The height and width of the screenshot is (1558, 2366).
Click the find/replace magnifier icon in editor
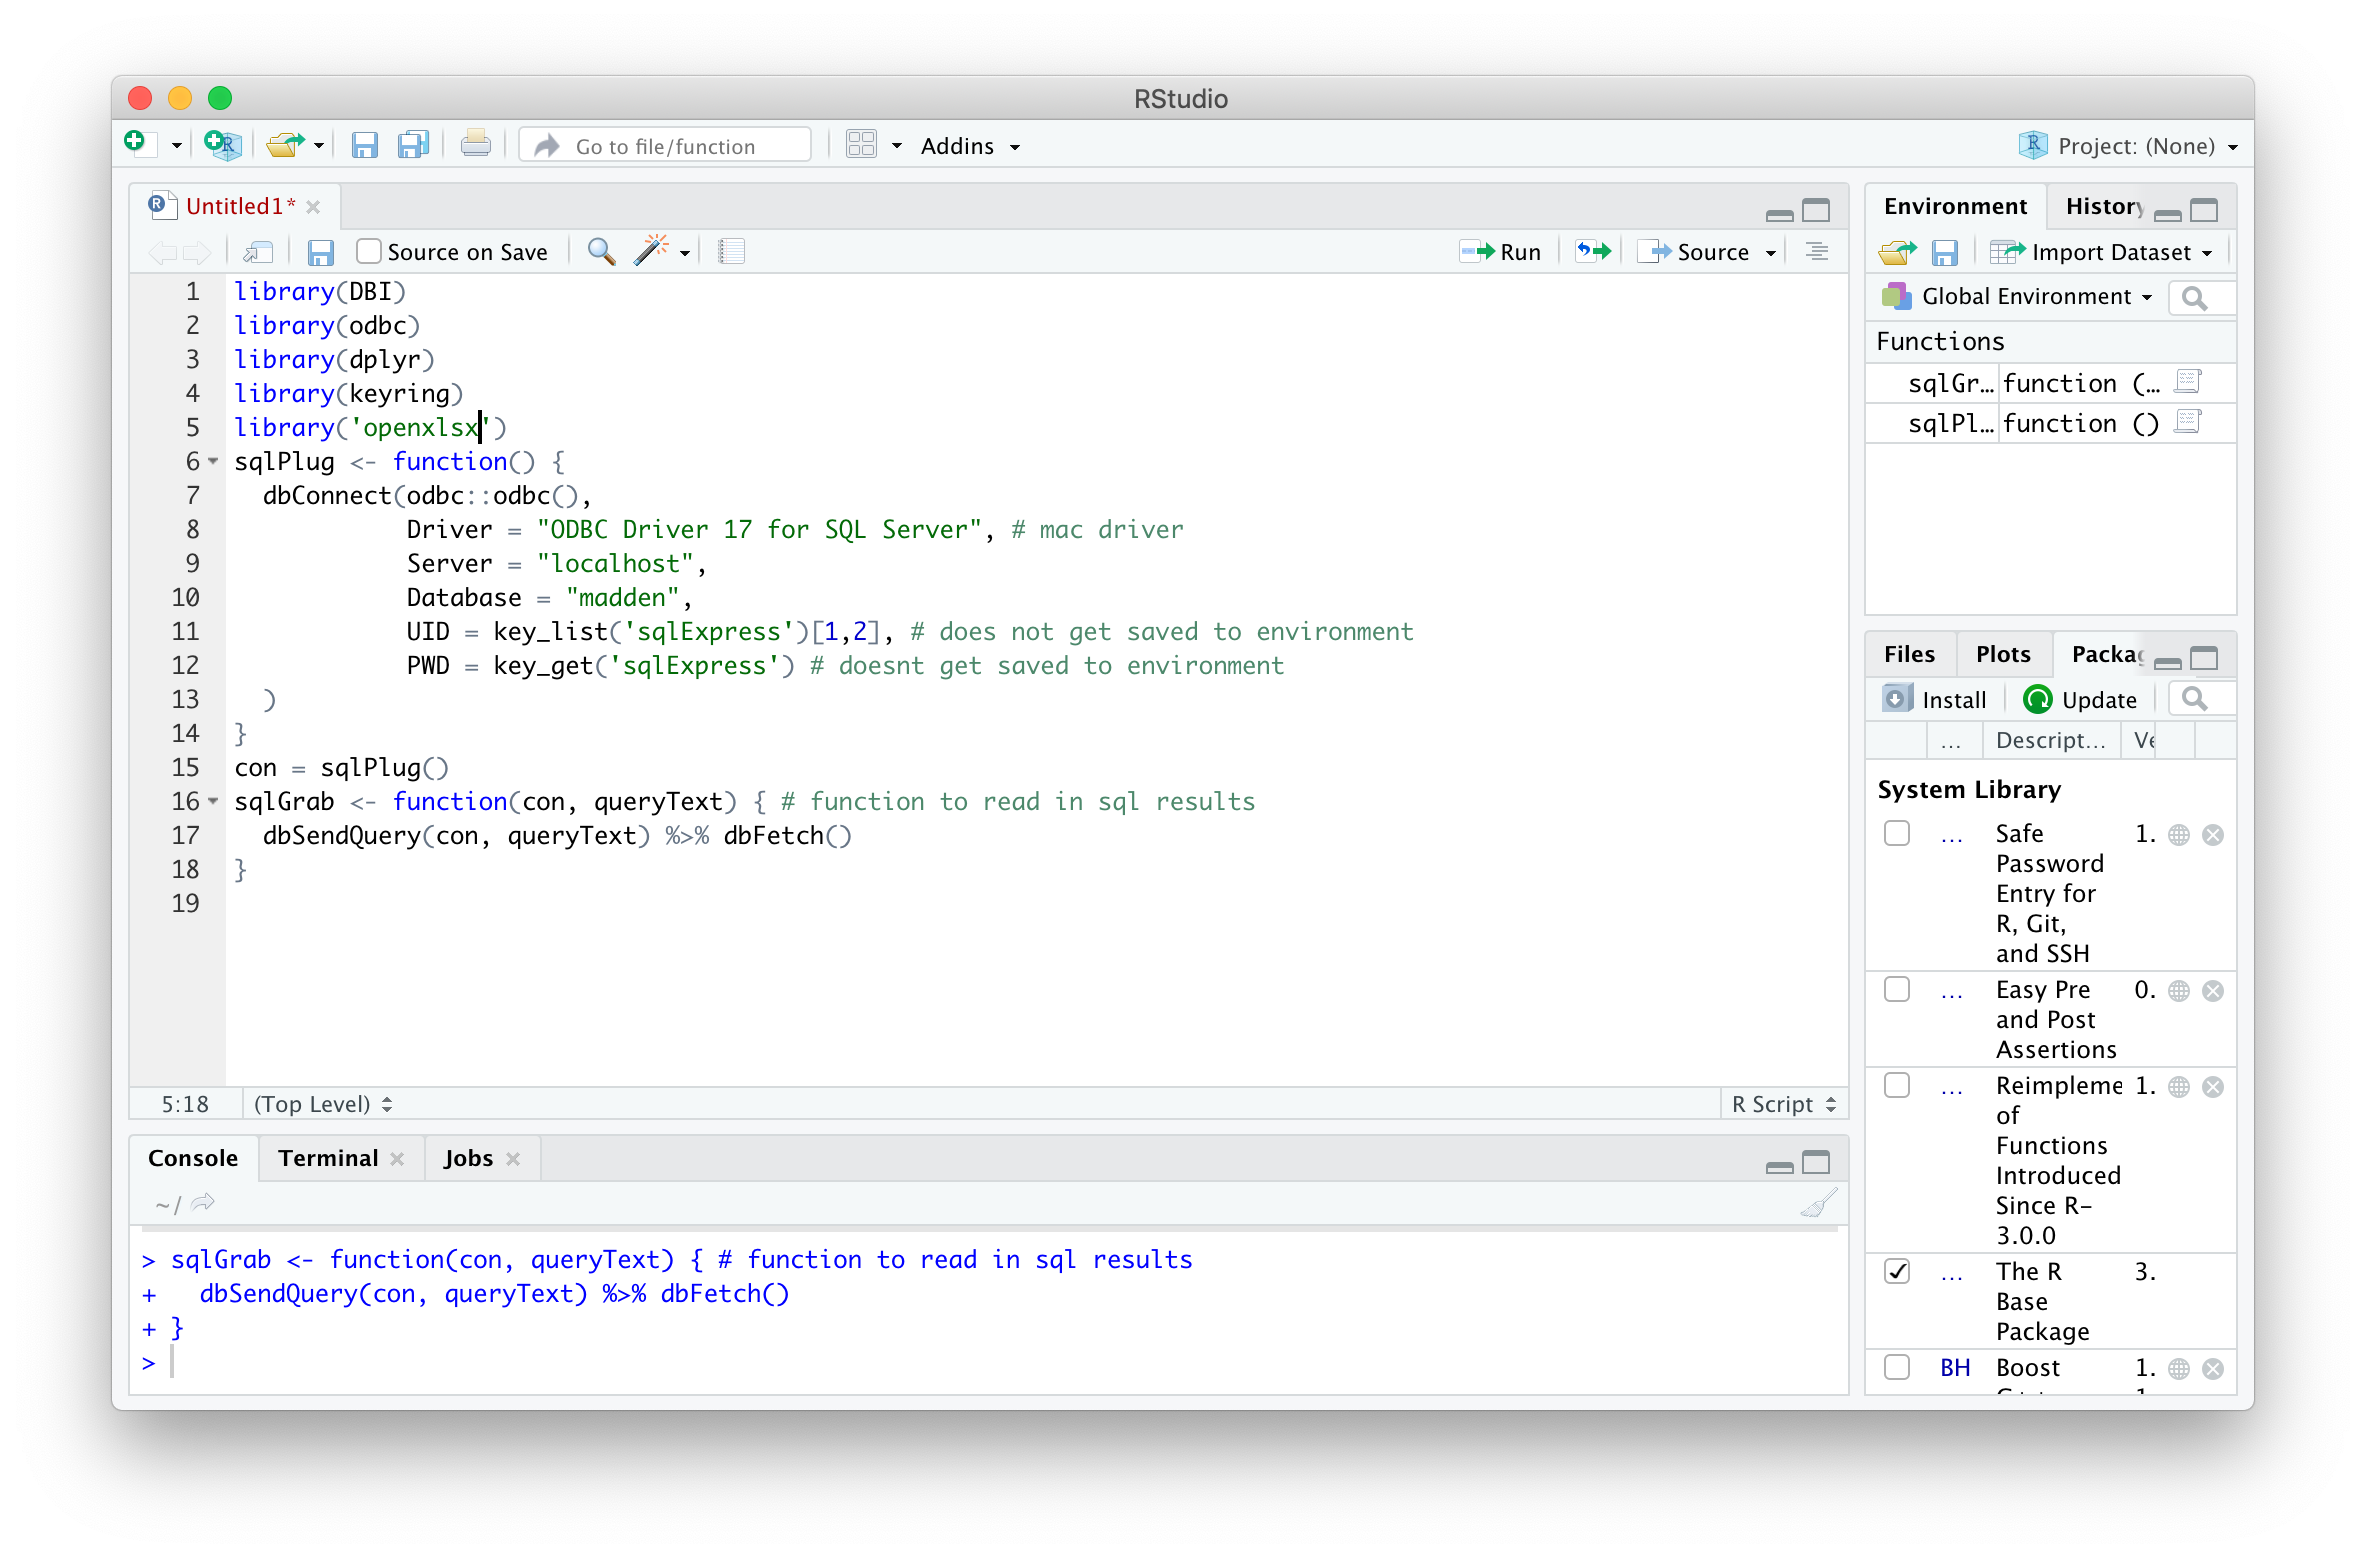(600, 251)
